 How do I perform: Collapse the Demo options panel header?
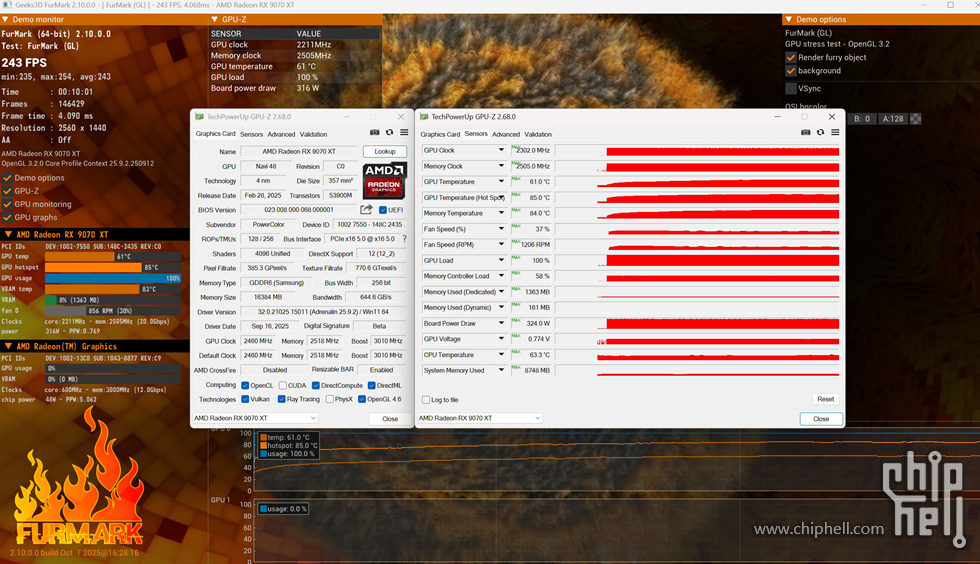tap(789, 19)
